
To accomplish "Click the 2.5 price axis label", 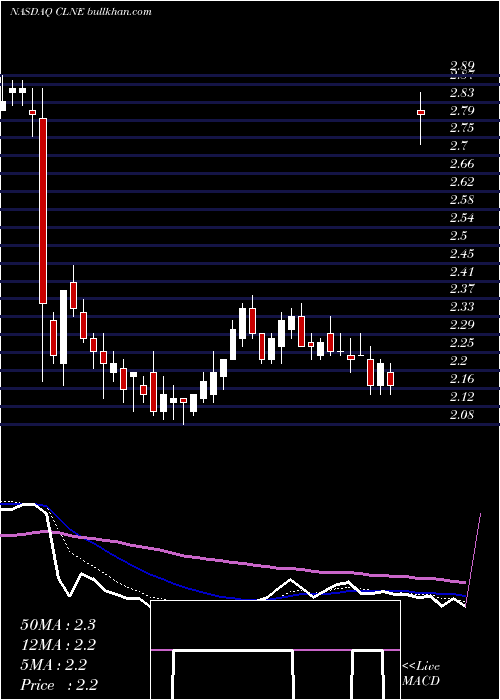I will [458, 236].
